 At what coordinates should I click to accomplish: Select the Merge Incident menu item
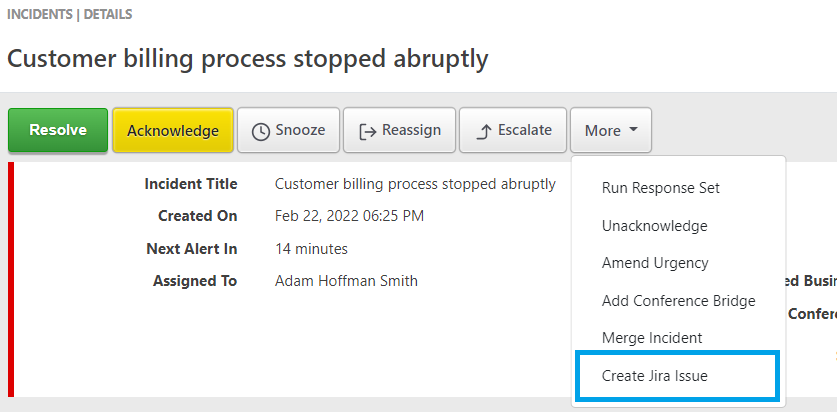652,338
